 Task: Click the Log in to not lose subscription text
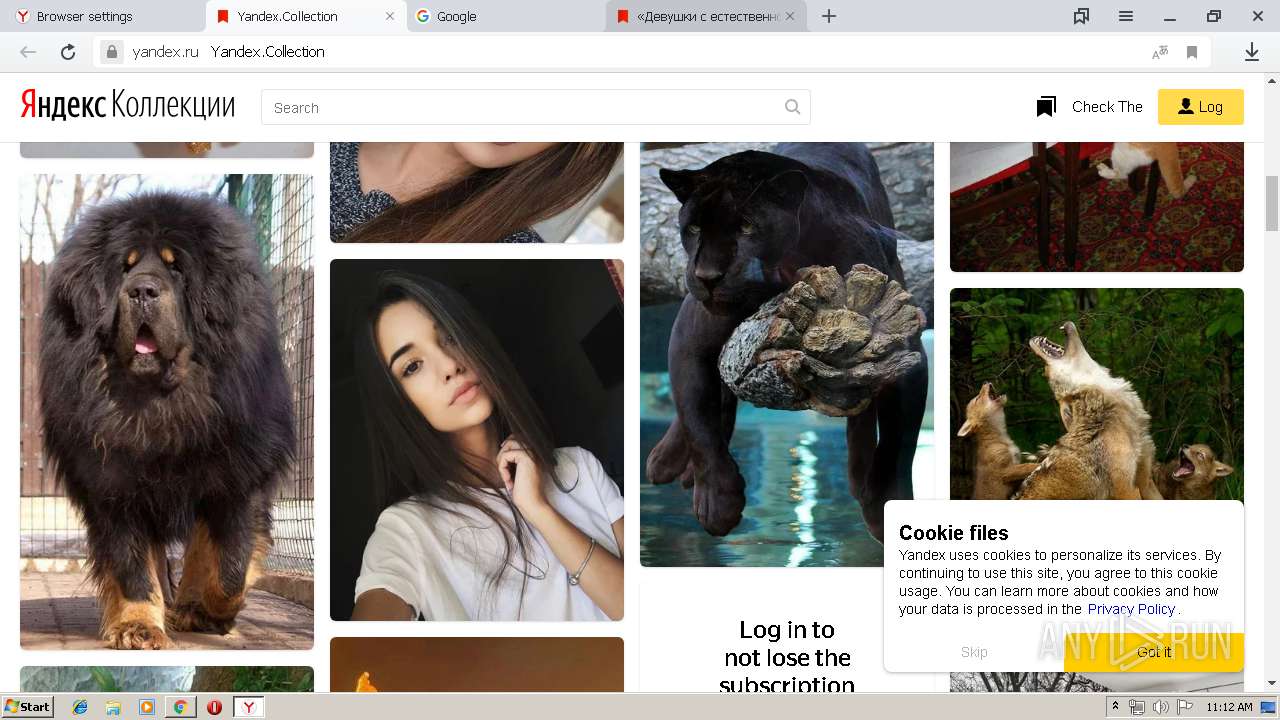(787, 657)
